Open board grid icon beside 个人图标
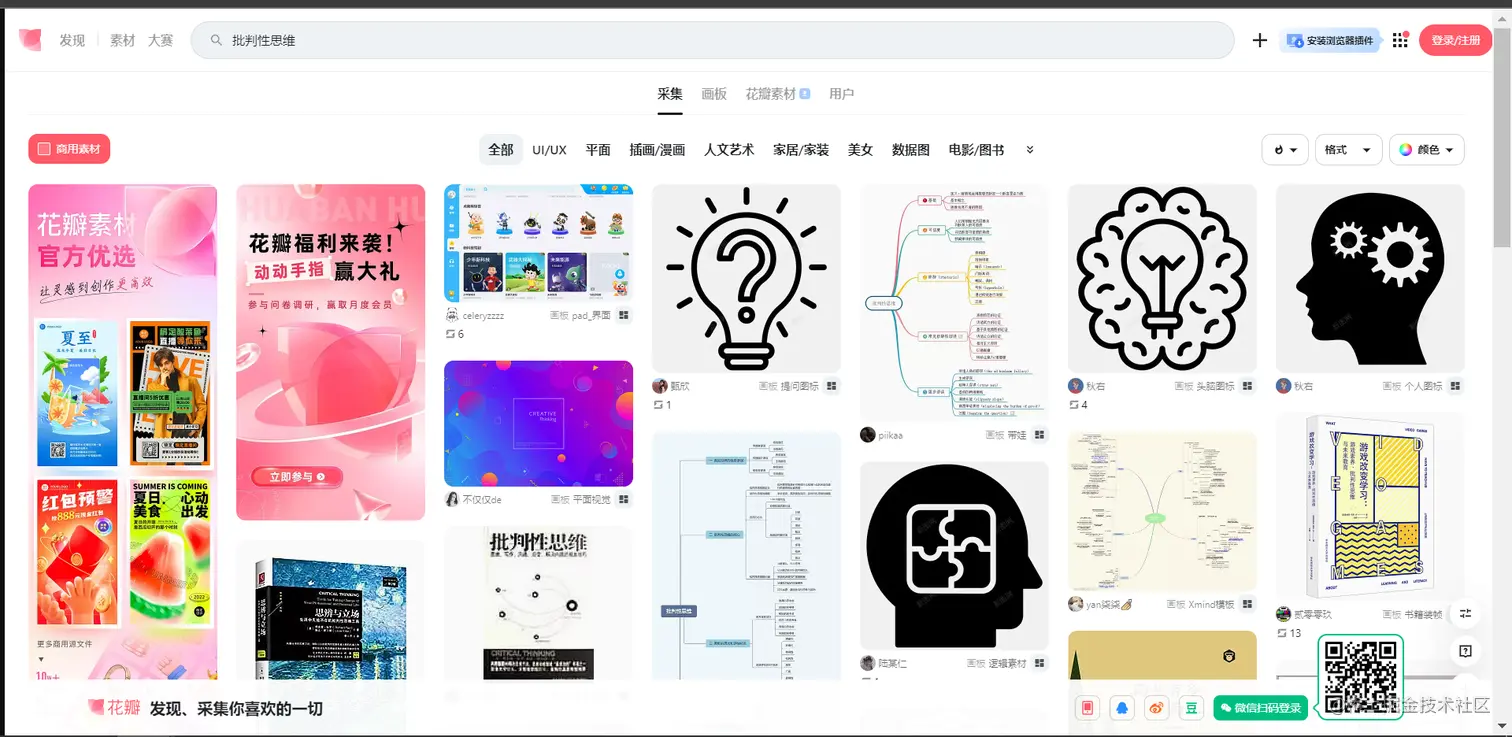The width and height of the screenshot is (1512, 737). tap(1456, 385)
